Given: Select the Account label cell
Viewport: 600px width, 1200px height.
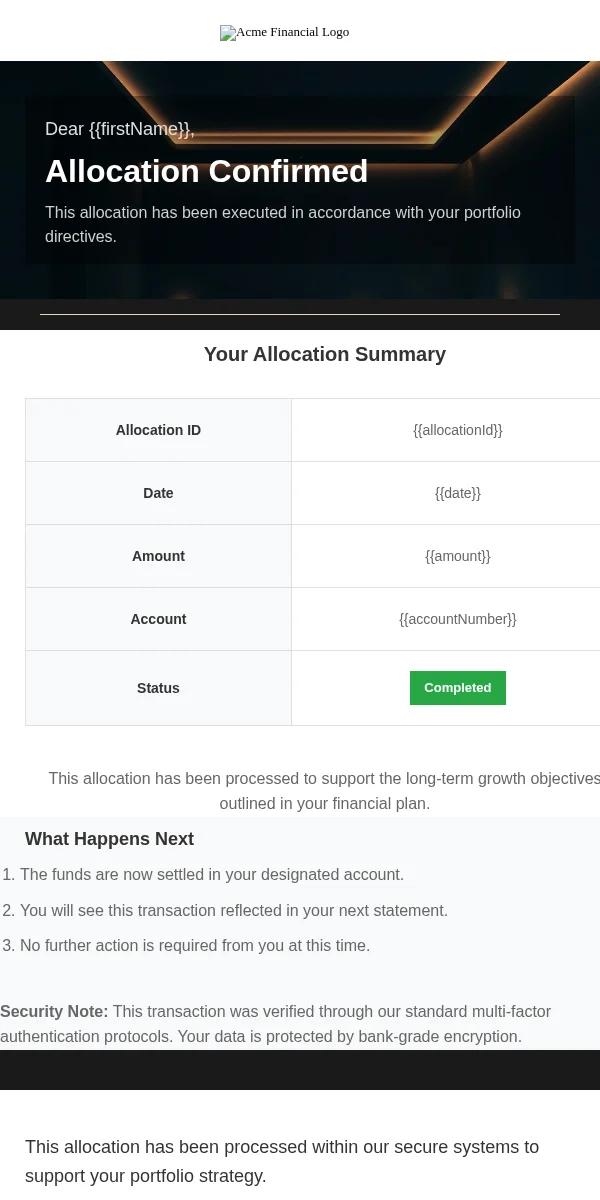Looking at the screenshot, I should pos(158,619).
